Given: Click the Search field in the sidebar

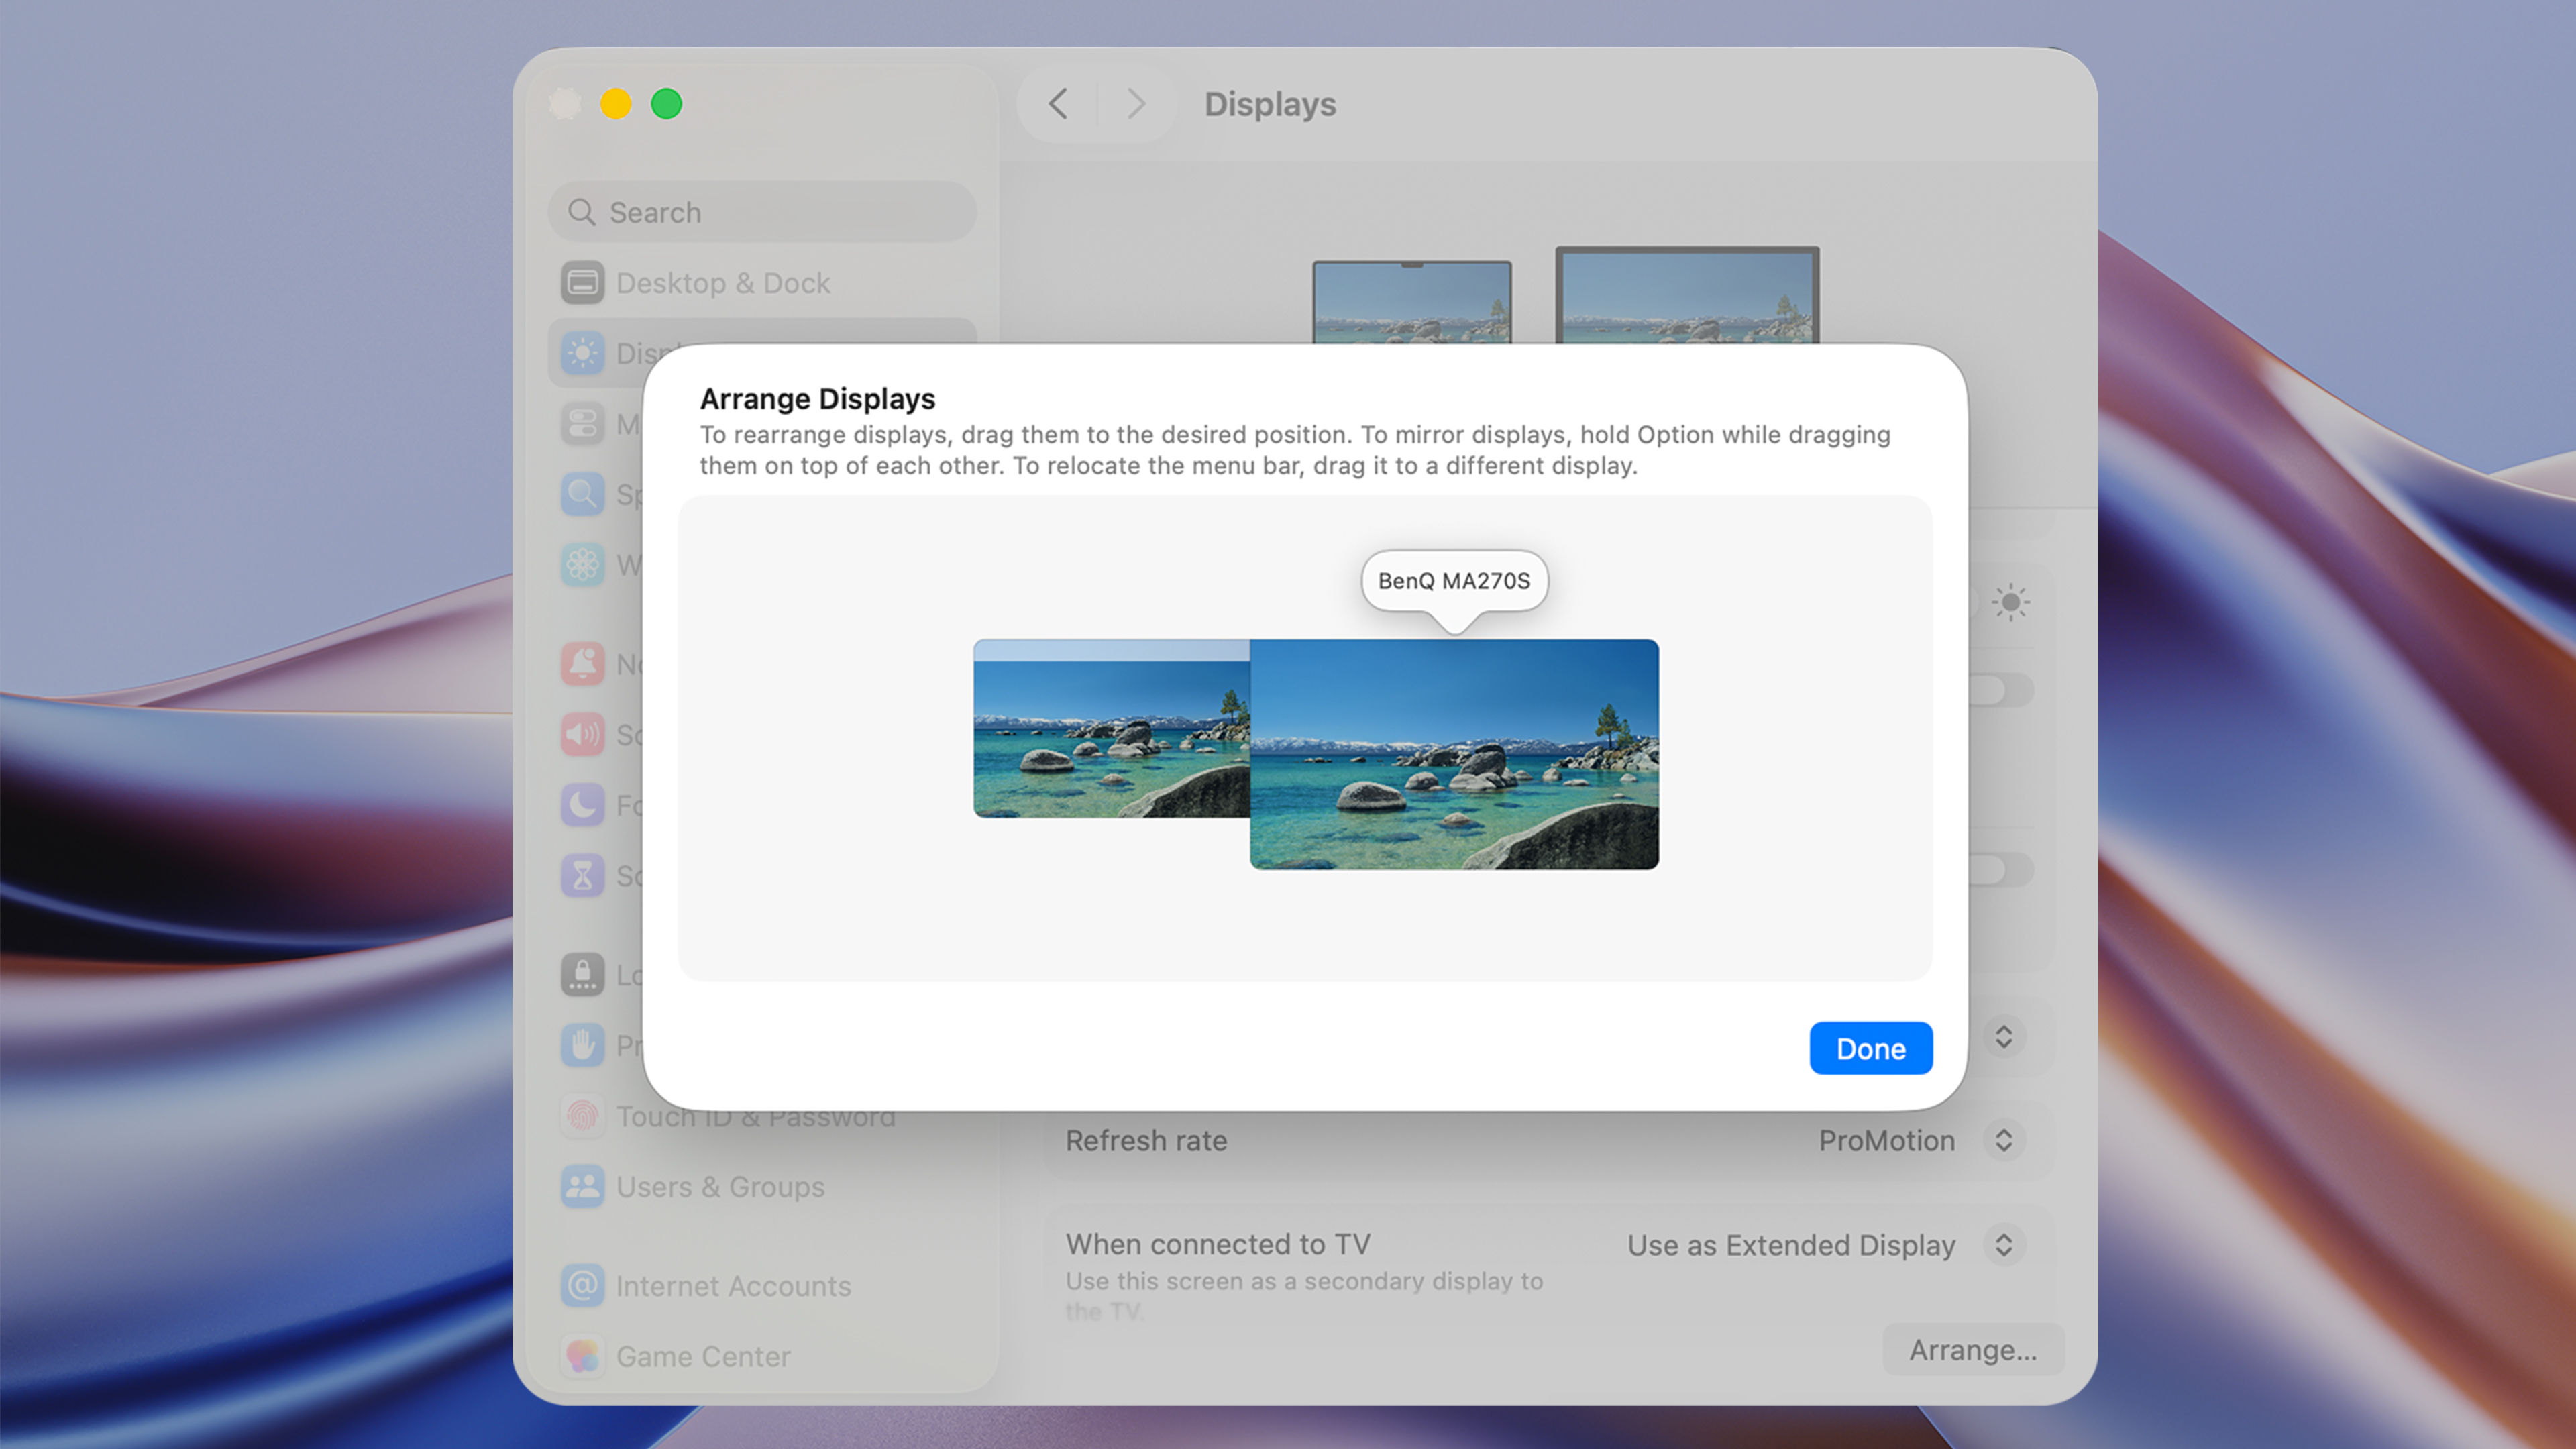Looking at the screenshot, I should (762, 212).
